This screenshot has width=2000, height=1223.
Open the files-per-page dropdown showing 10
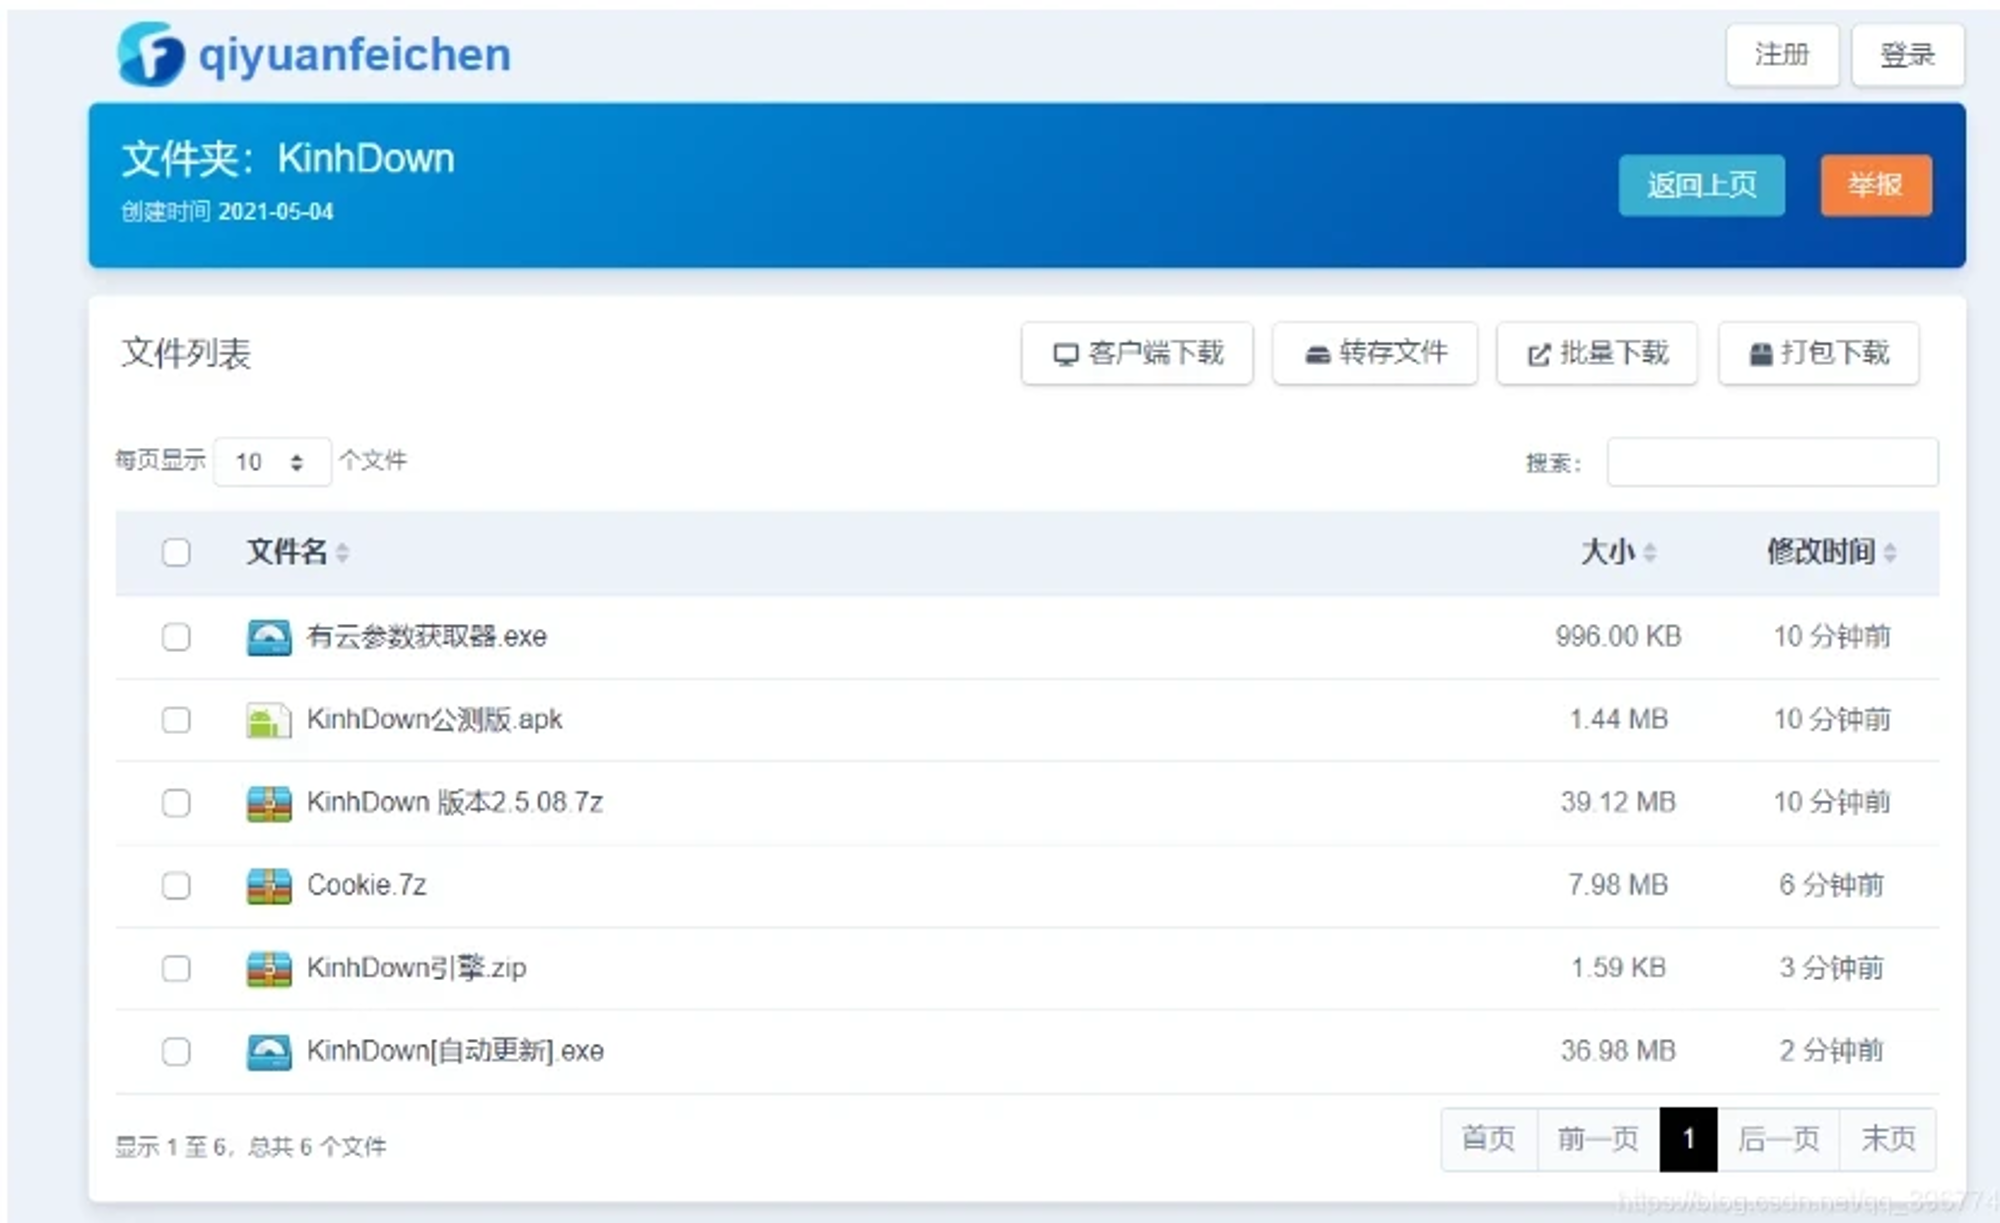[x=272, y=462]
